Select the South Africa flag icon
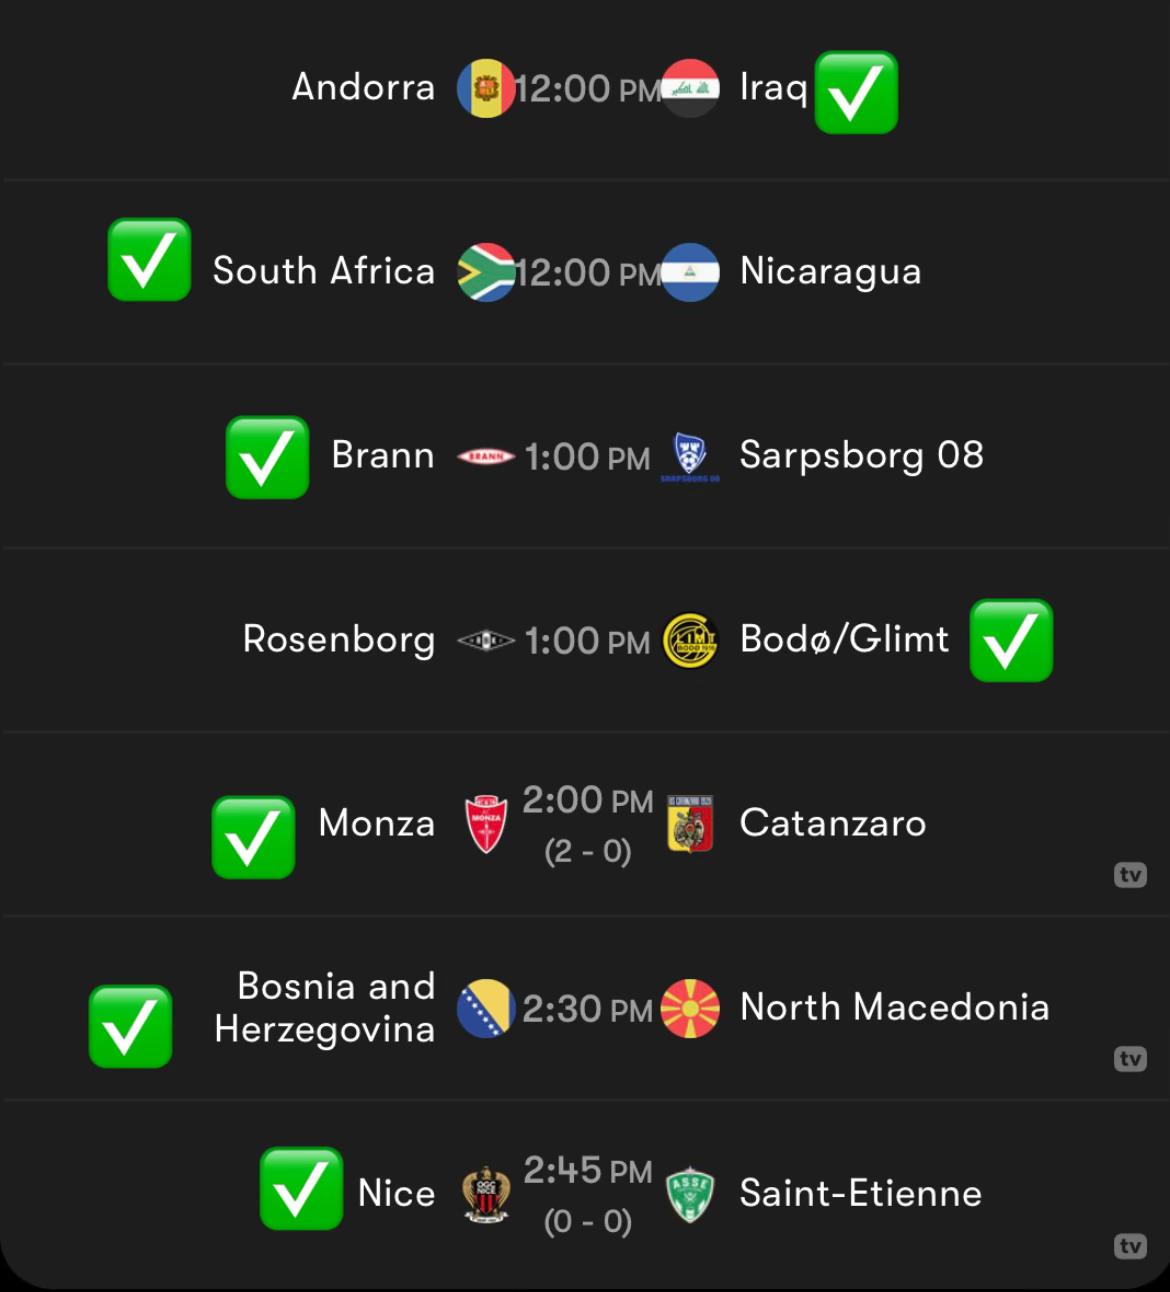Screen dimensions: 1170x1292 (x=486, y=272)
